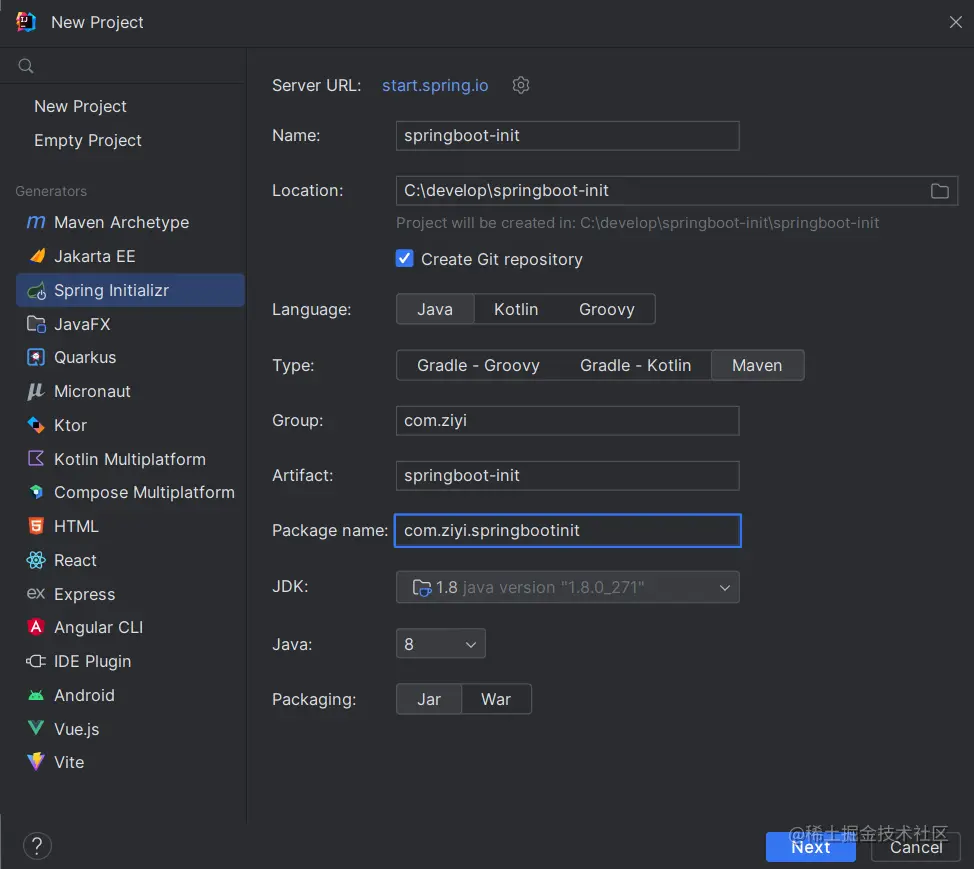Select Maven Archetype generator label

tap(121, 222)
